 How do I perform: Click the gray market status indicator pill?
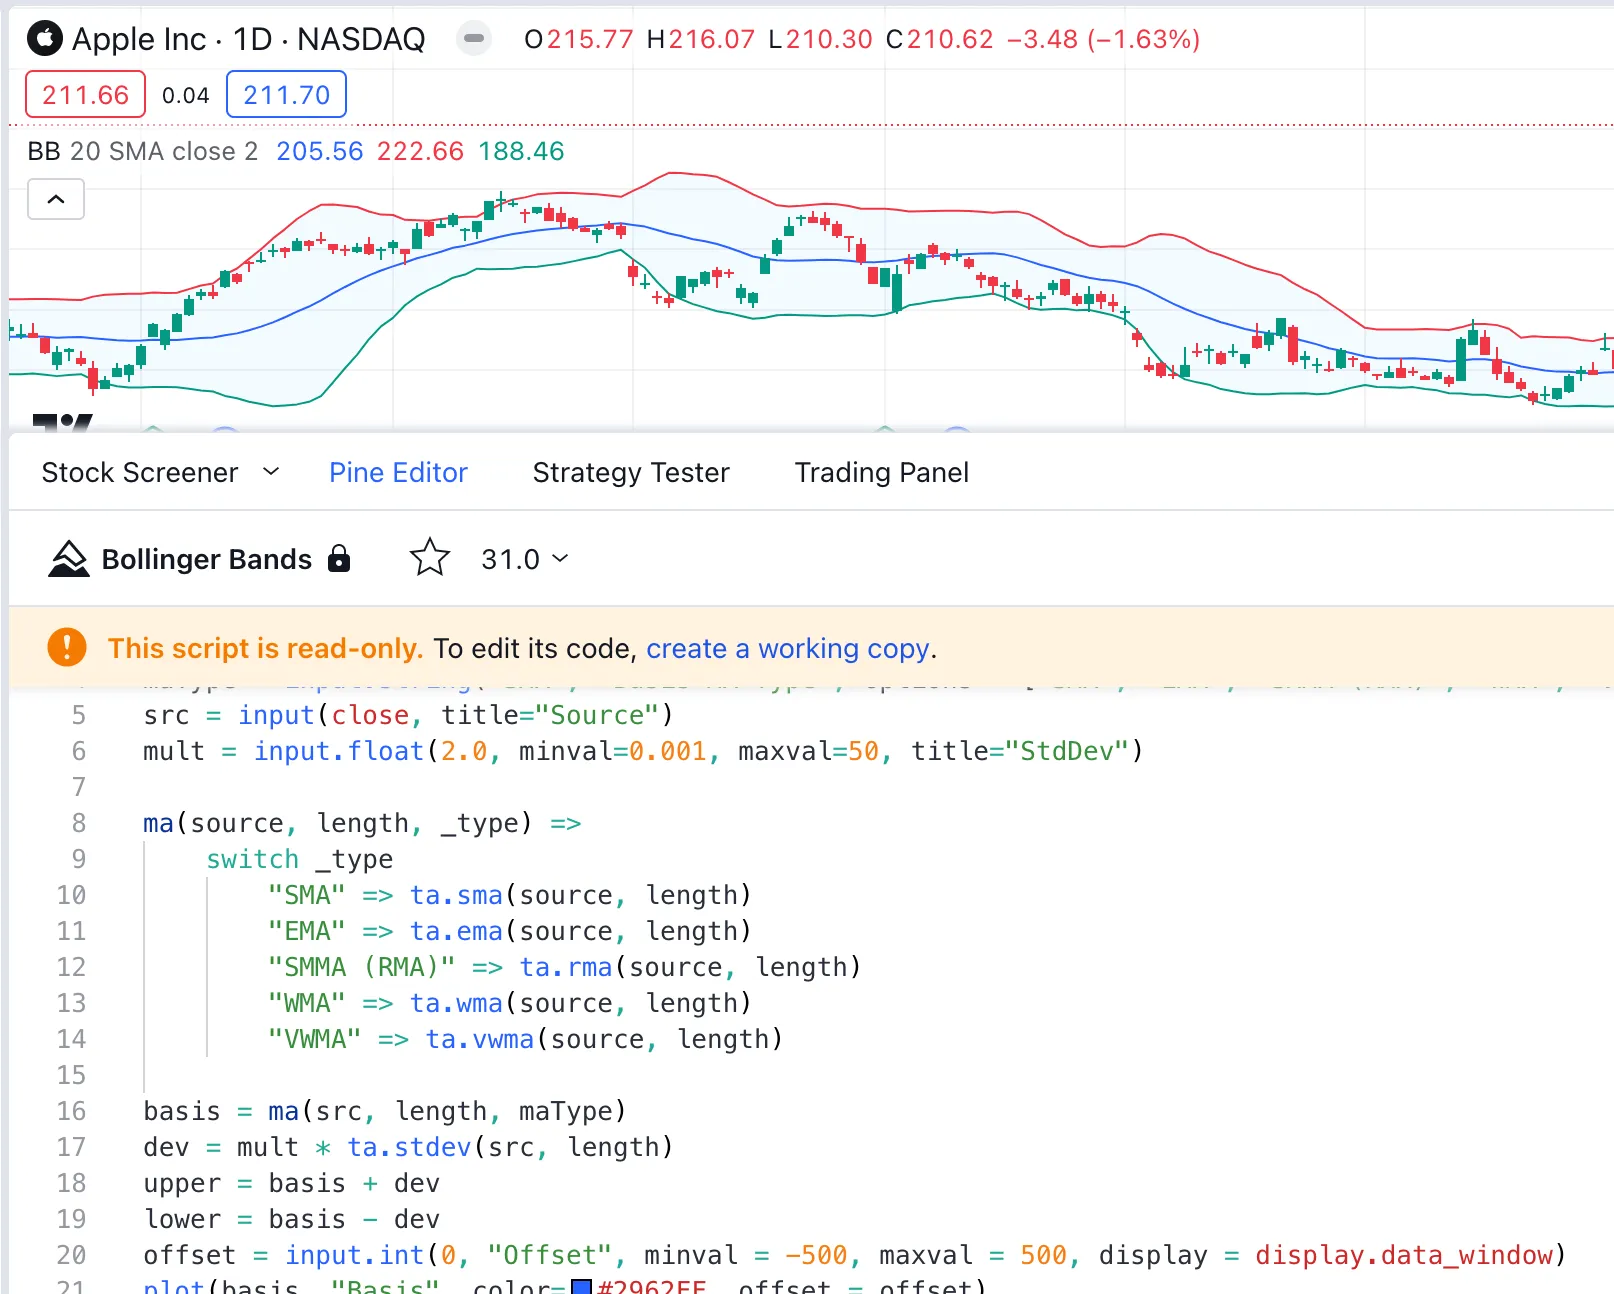[474, 39]
